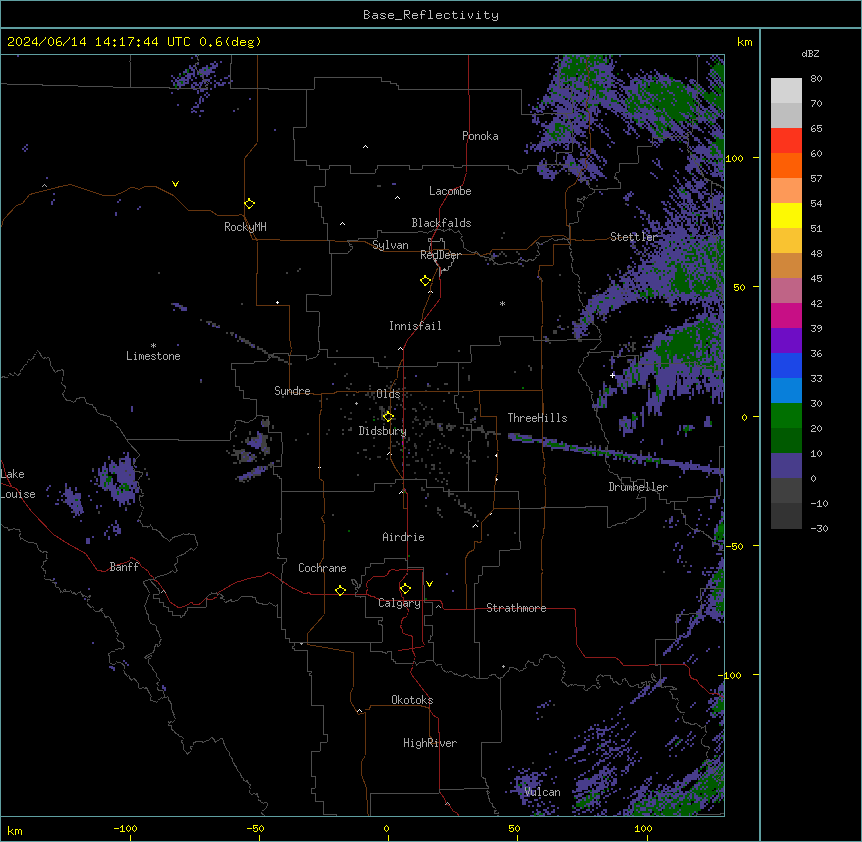Pick the magenta 42 dBZ legend color
Viewport: 862px width, 842px height.
click(x=786, y=315)
